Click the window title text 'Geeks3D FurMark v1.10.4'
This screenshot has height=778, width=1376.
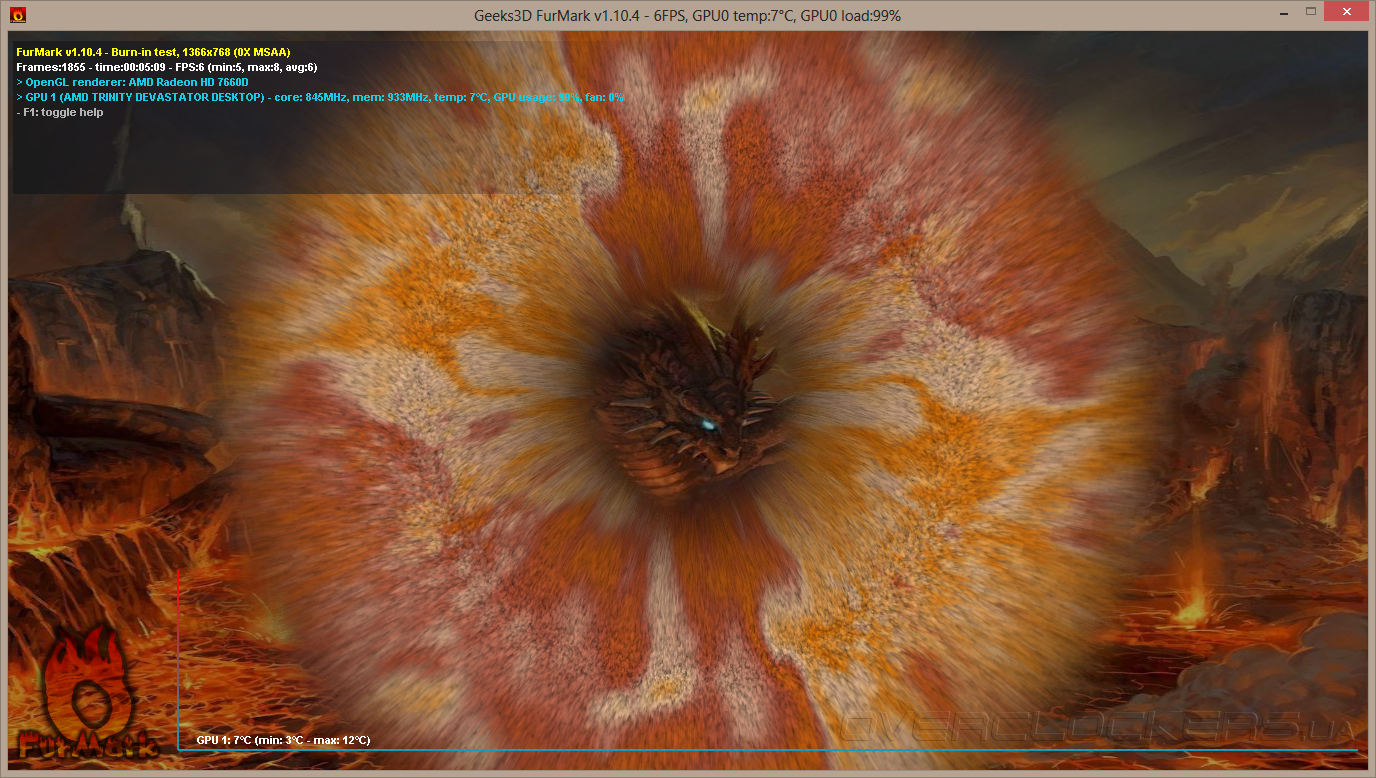pos(557,15)
